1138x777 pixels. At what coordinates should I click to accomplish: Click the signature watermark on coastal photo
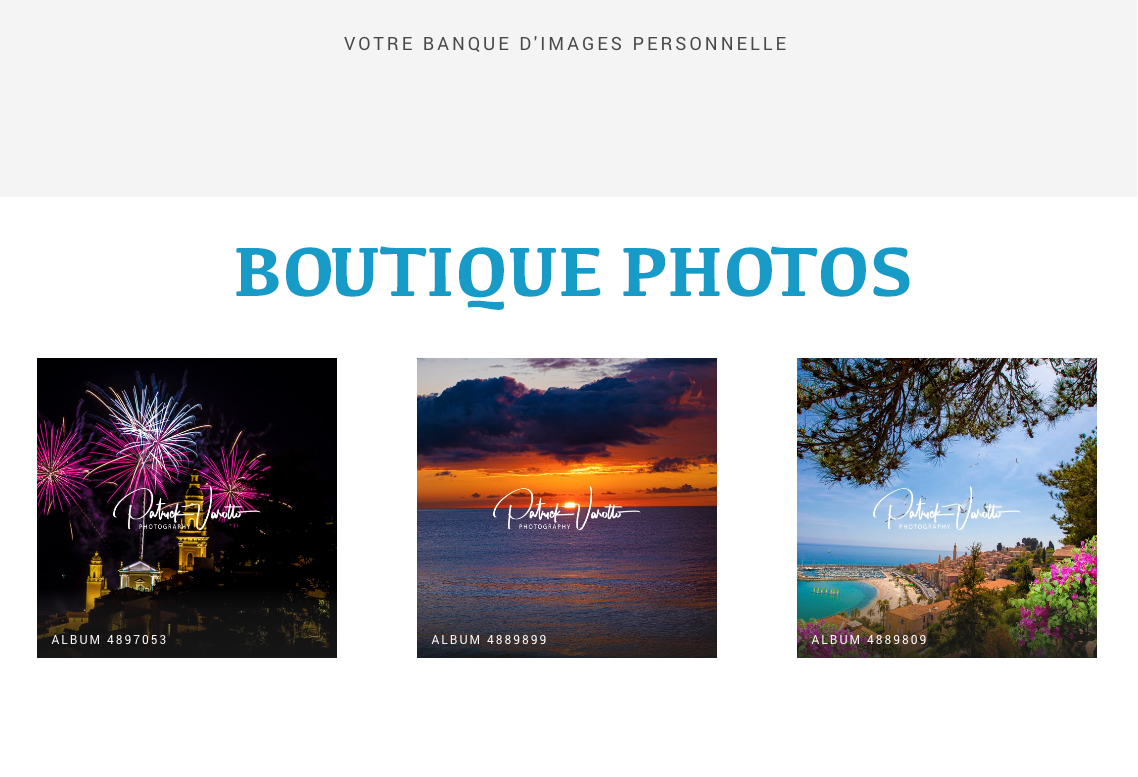947,509
